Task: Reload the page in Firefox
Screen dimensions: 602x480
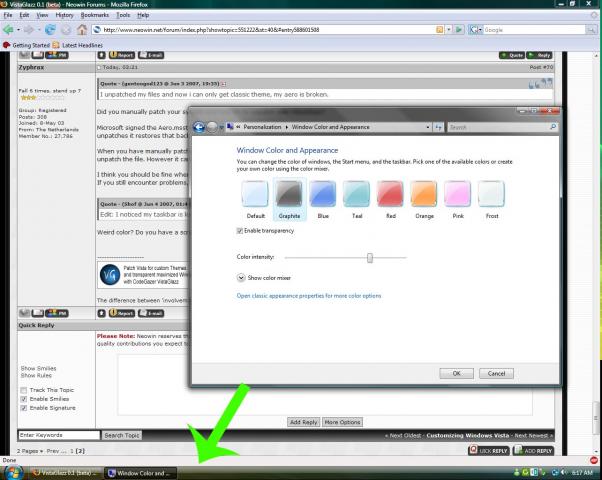Action: [x=50, y=30]
